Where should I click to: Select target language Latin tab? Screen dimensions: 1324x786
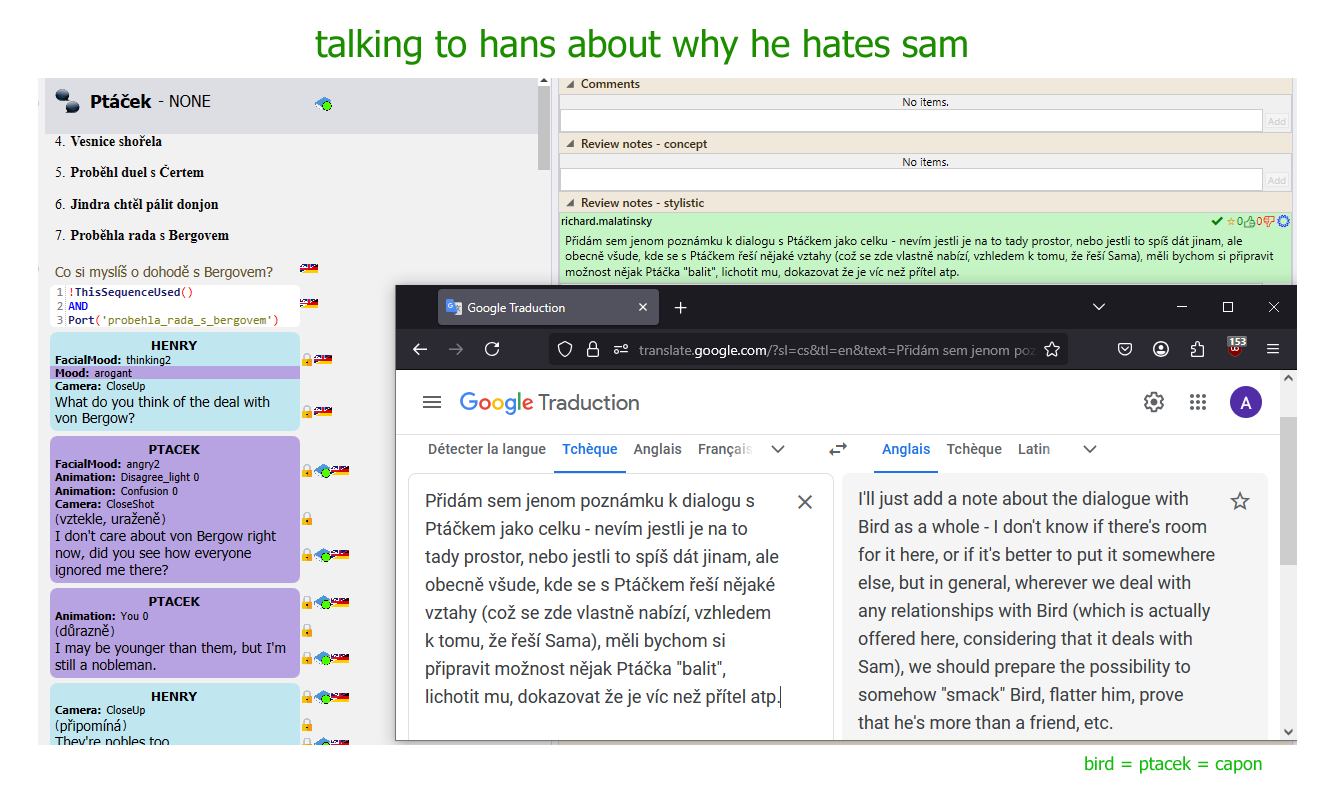(x=1034, y=449)
